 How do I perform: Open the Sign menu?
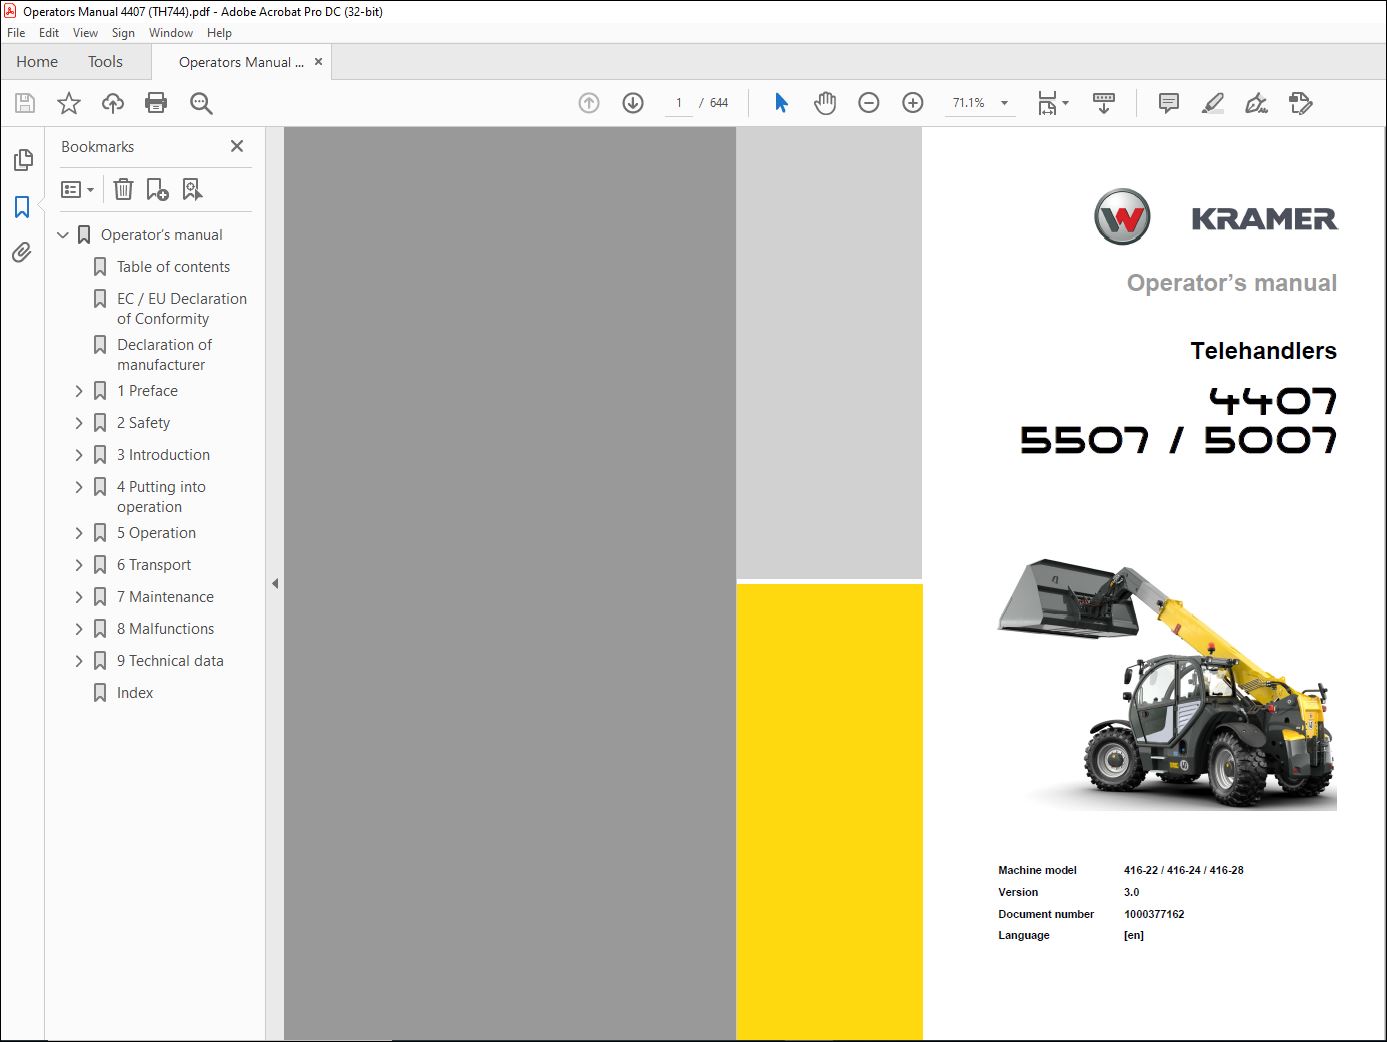point(123,33)
